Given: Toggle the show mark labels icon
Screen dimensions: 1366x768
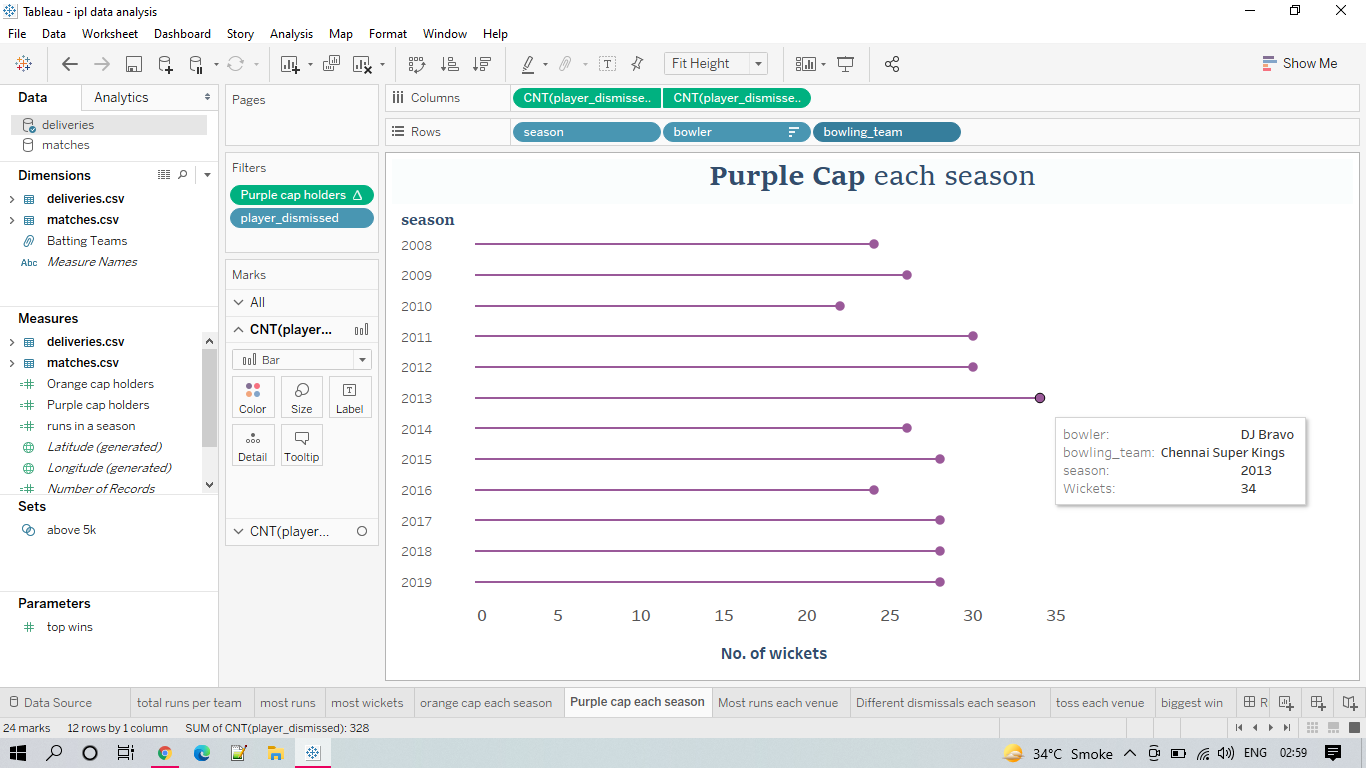Looking at the screenshot, I should [x=607, y=64].
